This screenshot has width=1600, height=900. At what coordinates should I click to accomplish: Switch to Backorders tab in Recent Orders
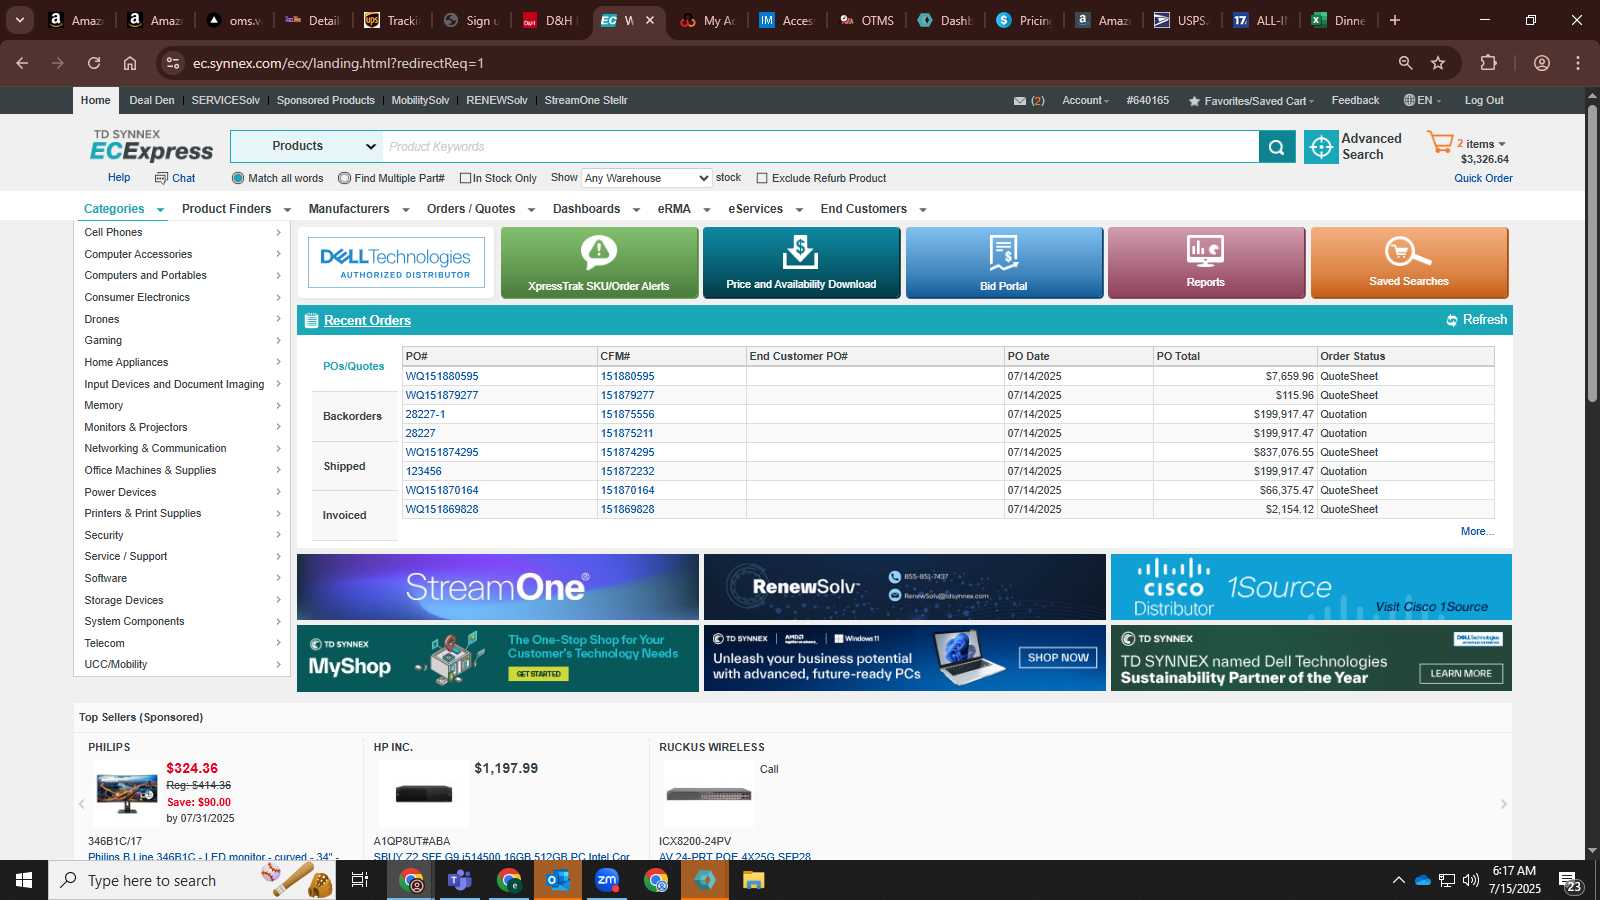coord(353,416)
